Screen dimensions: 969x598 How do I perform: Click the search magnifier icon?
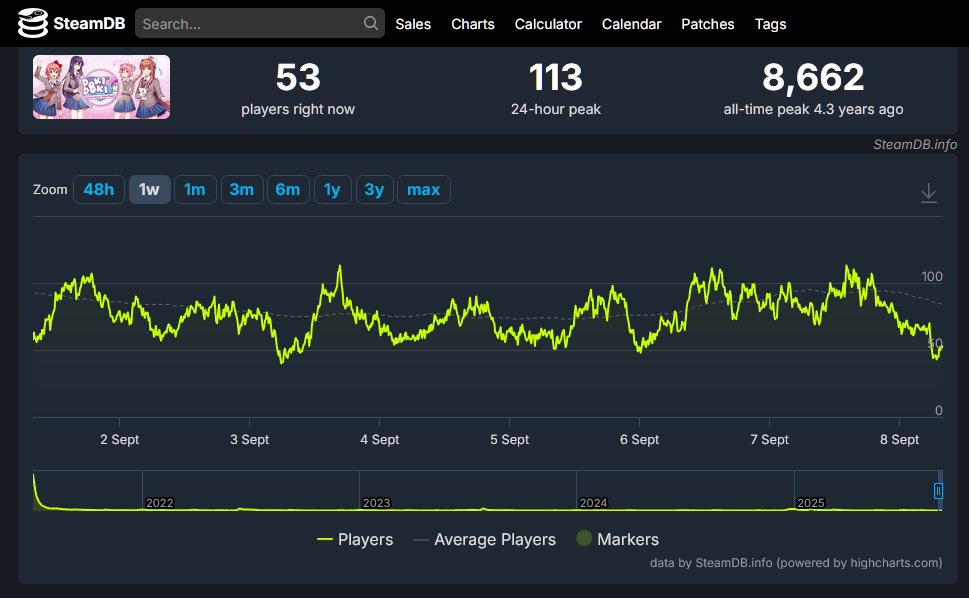click(x=370, y=23)
